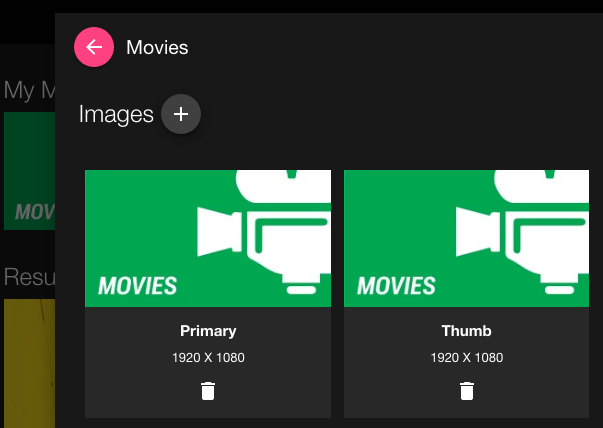Open the dimmed Movies library card behind dialog
The height and width of the screenshot is (428, 603).
(x=29, y=171)
